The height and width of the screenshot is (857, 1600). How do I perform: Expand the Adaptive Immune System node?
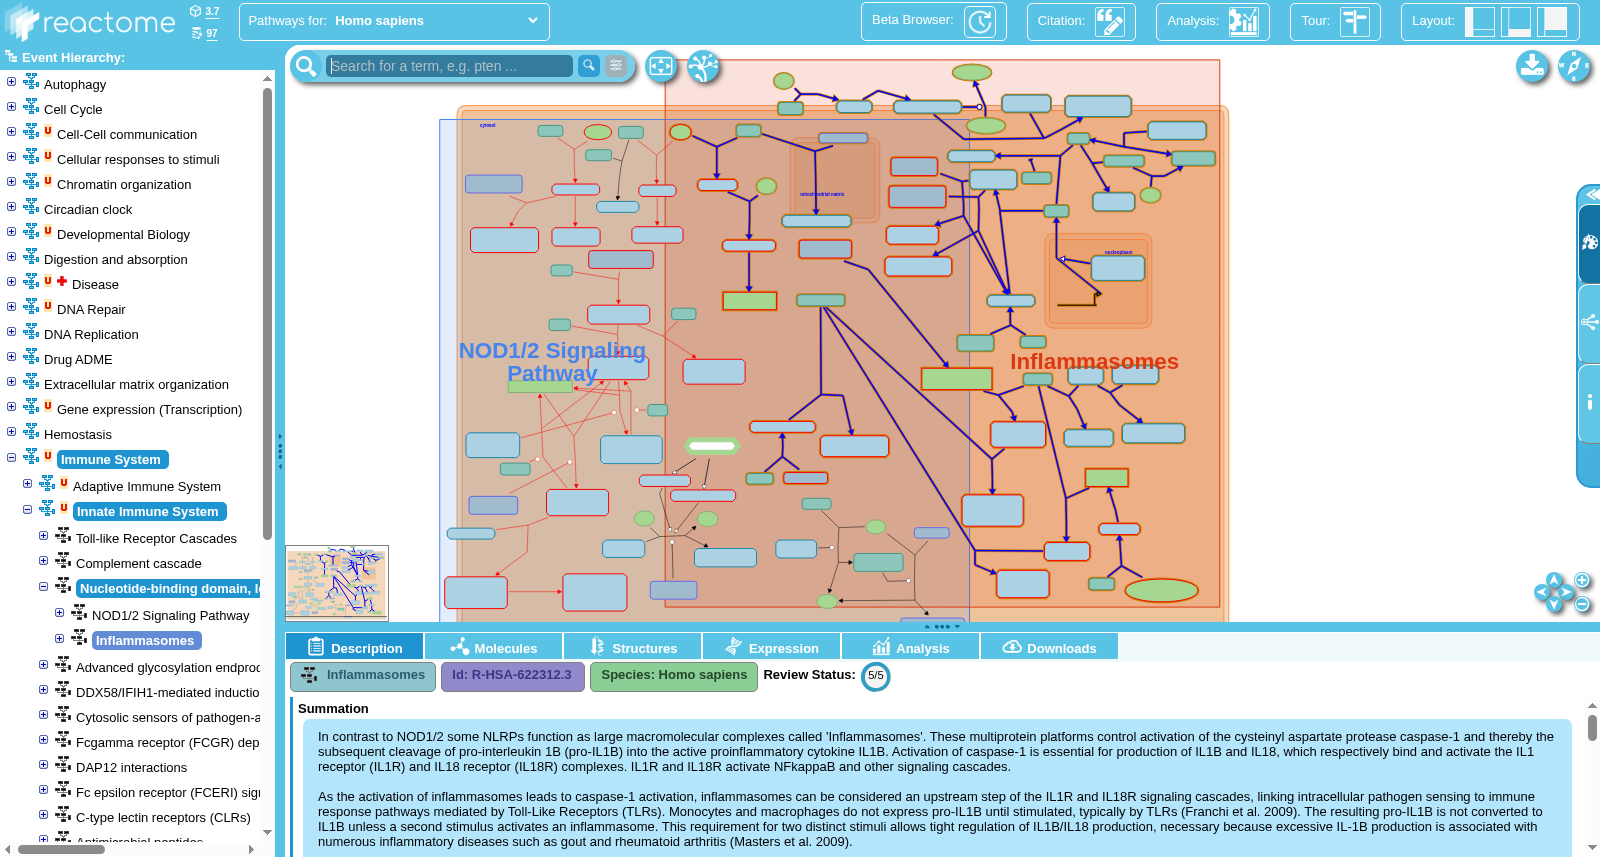tap(28, 484)
